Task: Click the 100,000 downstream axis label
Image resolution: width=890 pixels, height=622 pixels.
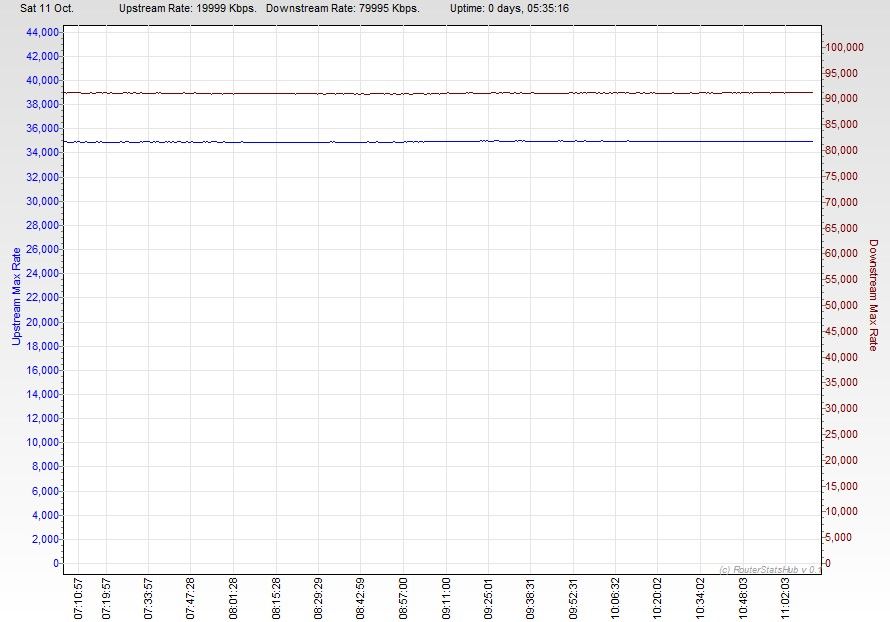Action: (x=844, y=47)
